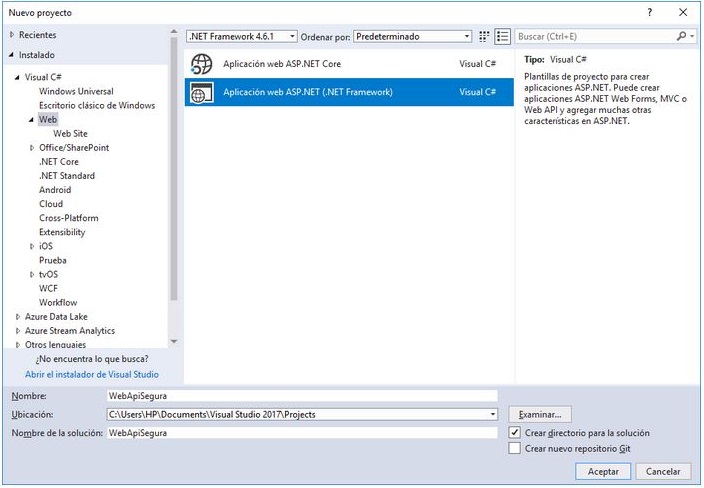Image resolution: width=704 pixels, height=488 pixels.
Task: Open the Ordenar por Predeterminado dropdown
Action: click(x=413, y=36)
